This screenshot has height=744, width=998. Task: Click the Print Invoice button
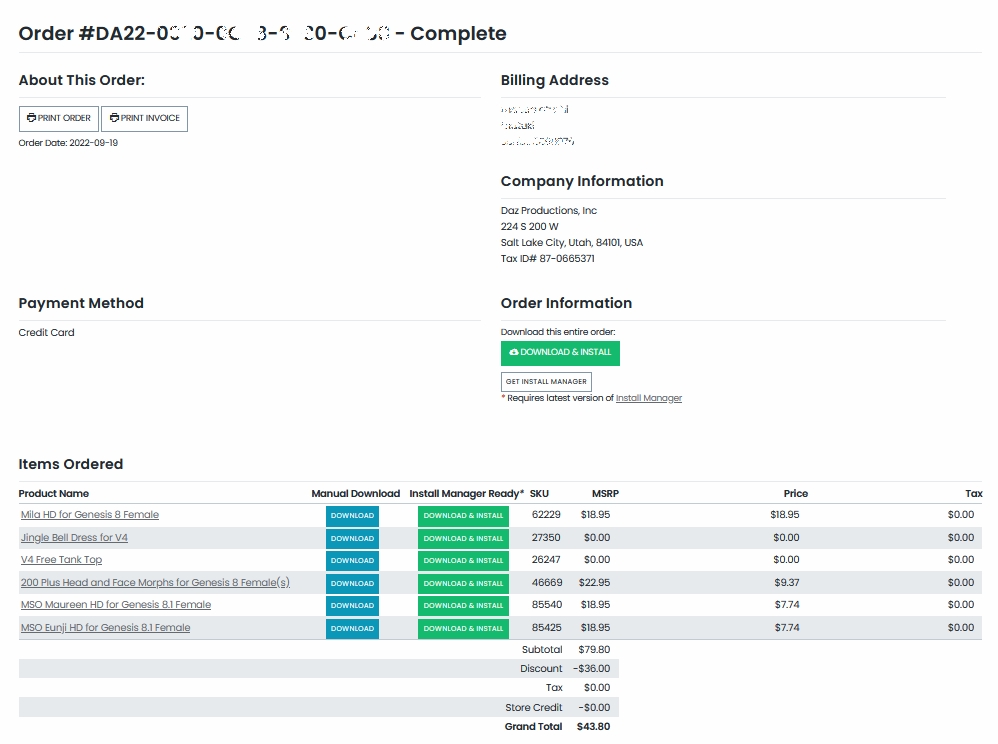pos(144,119)
